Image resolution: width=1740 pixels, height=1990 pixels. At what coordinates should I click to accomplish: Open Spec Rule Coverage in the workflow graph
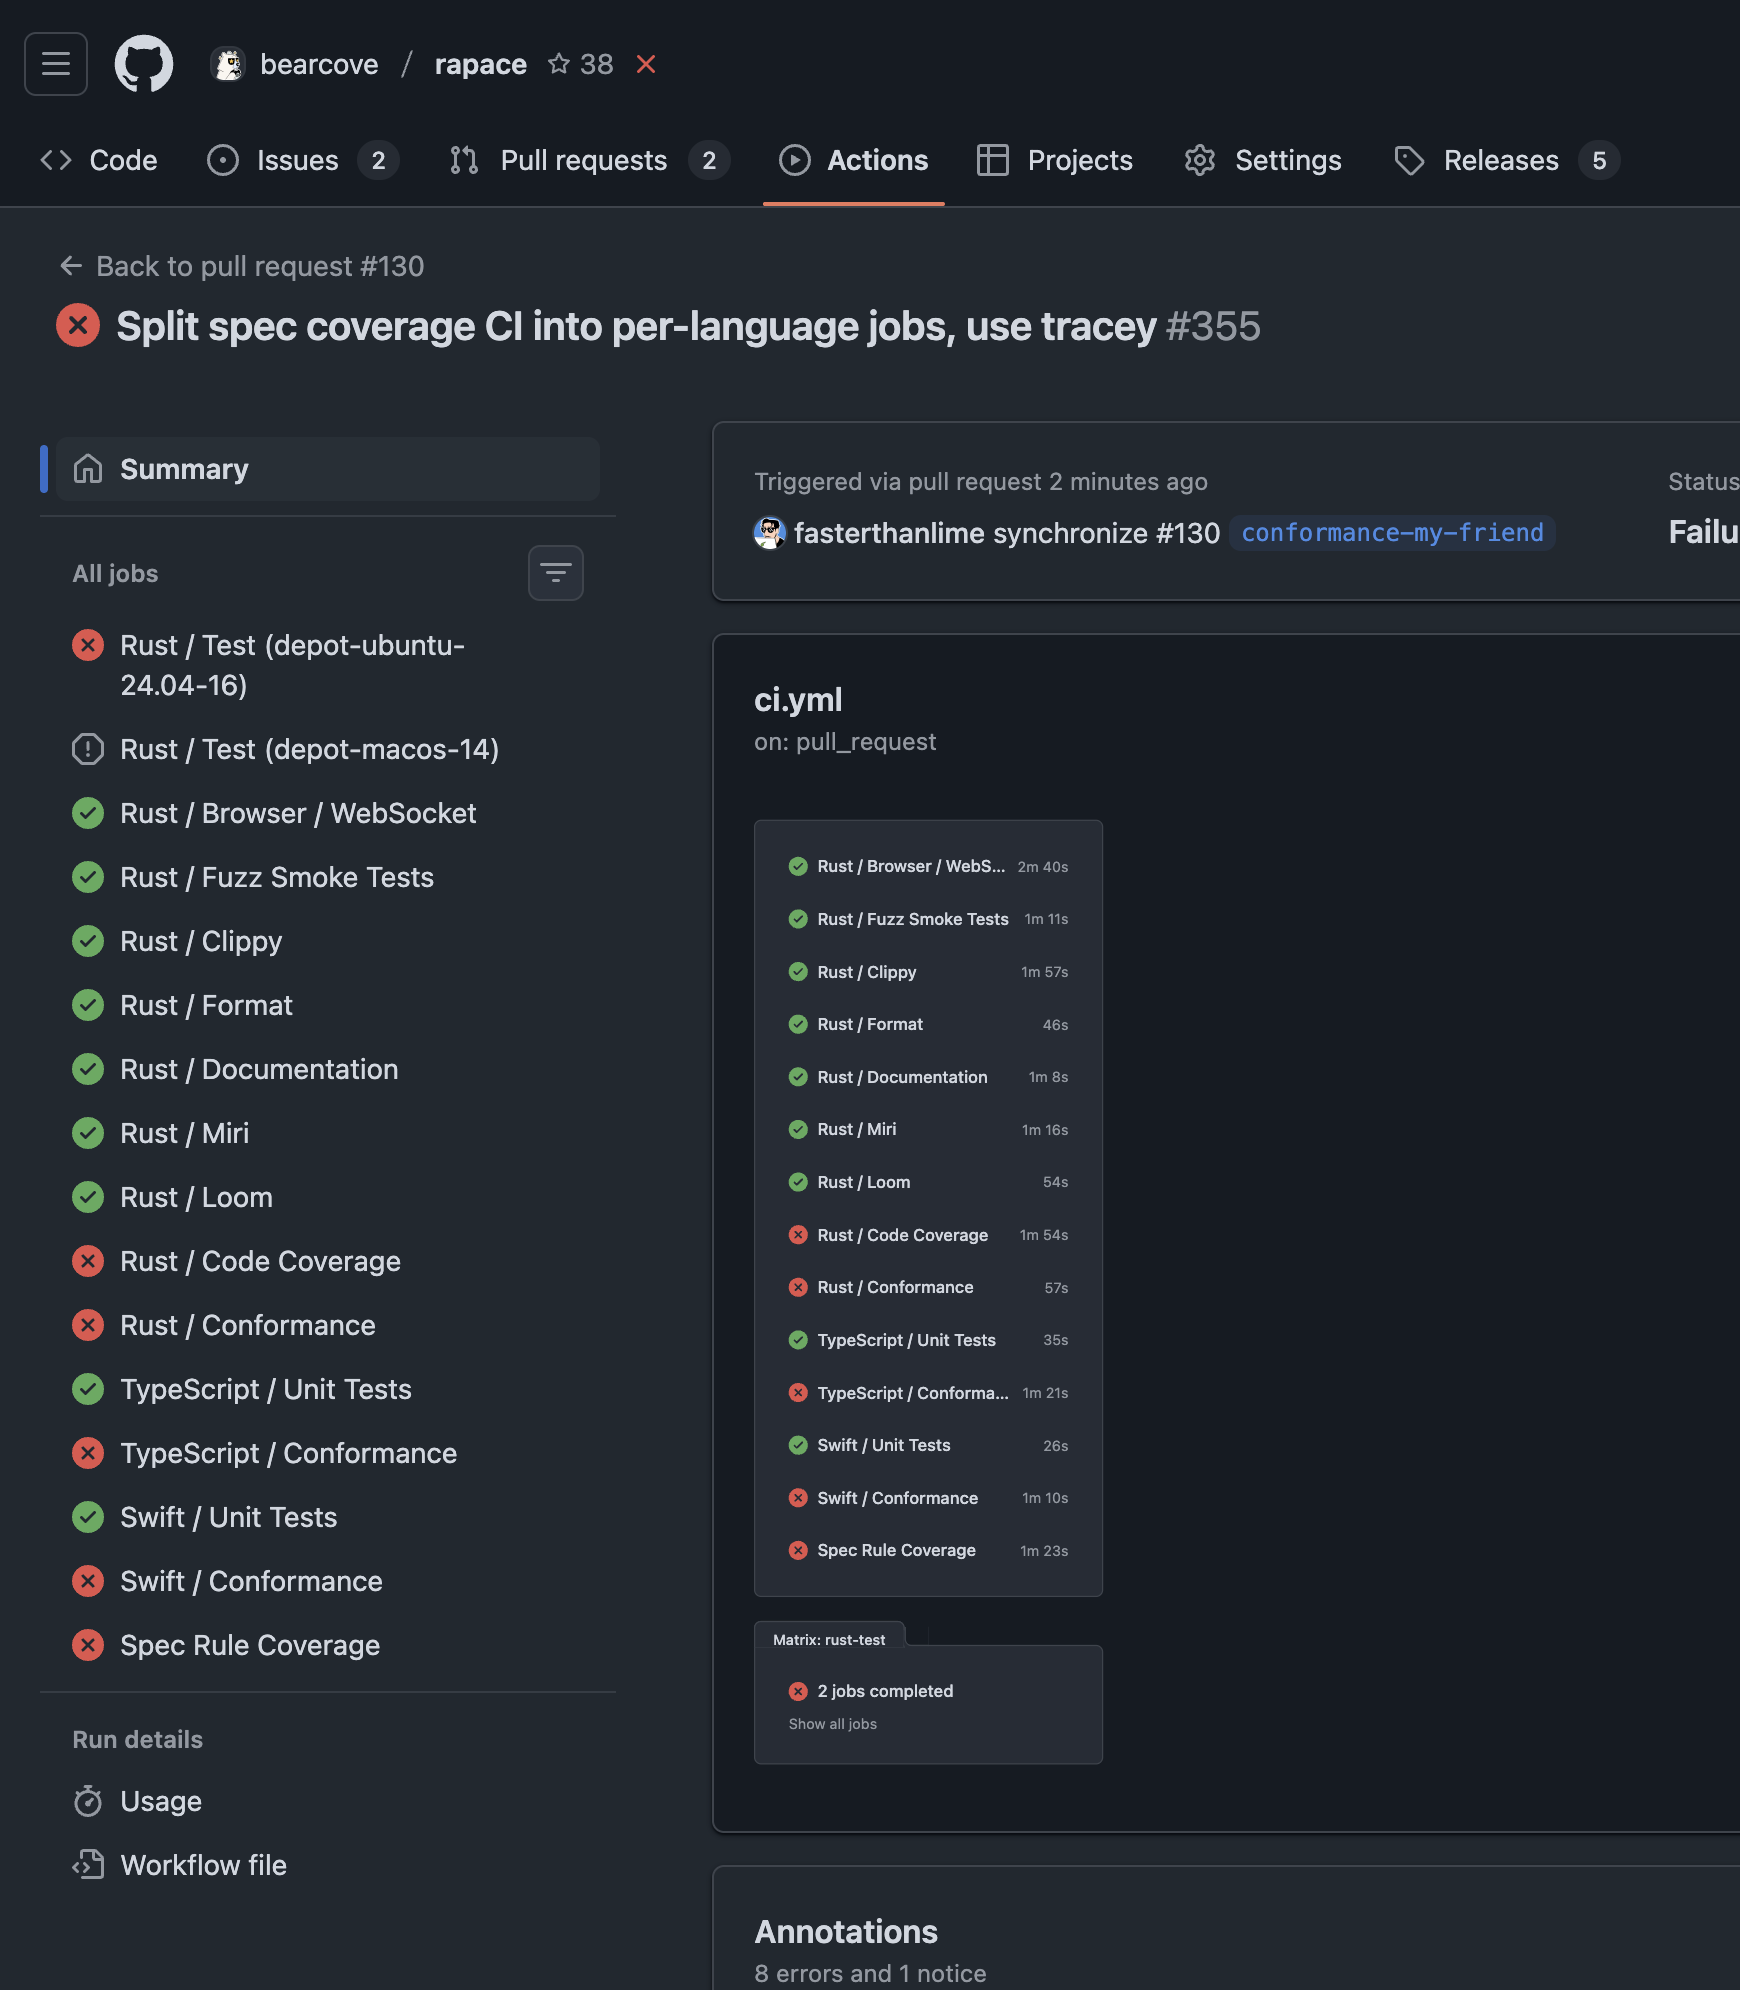[x=896, y=1550]
